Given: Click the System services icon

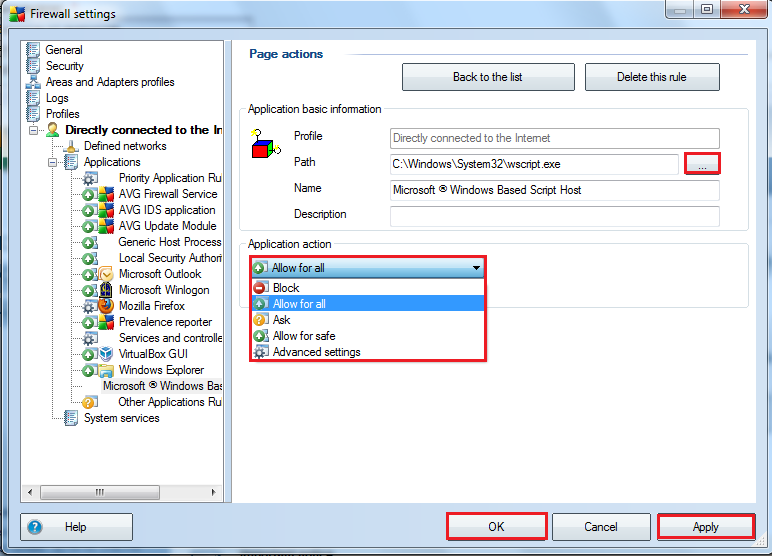Looking at the screenshot, I should (x=71, y=418).
